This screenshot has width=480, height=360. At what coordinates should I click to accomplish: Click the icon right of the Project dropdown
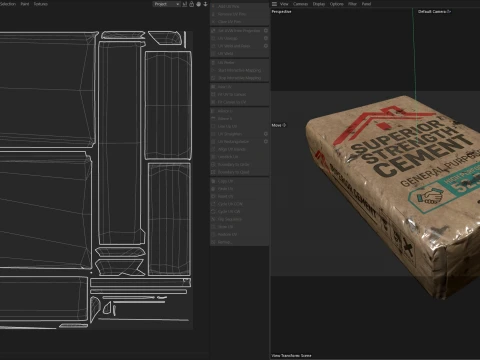pyautogui.click(x=184, y=4)
